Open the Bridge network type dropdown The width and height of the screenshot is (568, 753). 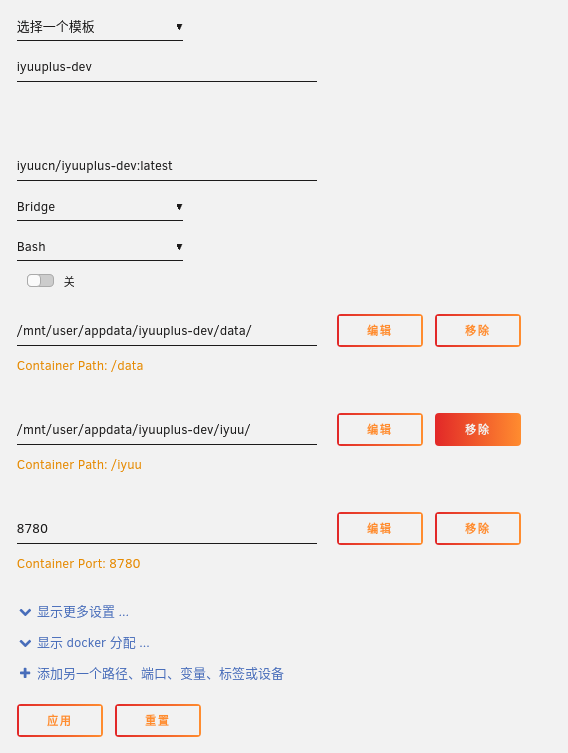[x=100, y=207]
